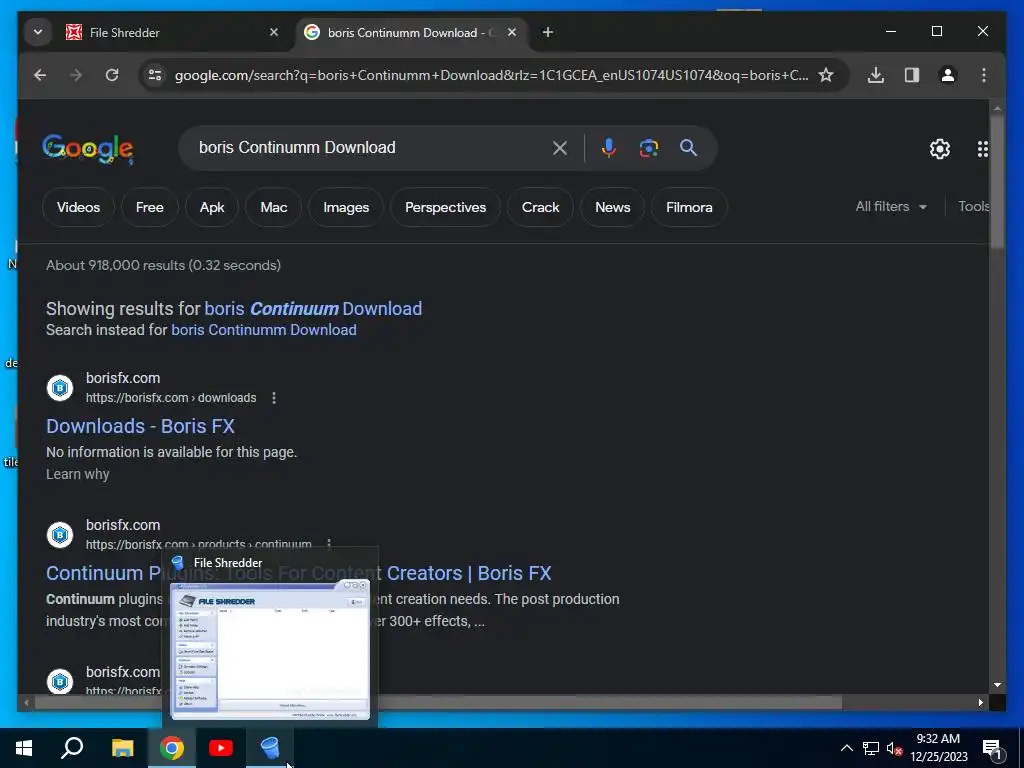Open notification center icon
The width and height of the screenshot is (1024, 768).
coord(992,749)
